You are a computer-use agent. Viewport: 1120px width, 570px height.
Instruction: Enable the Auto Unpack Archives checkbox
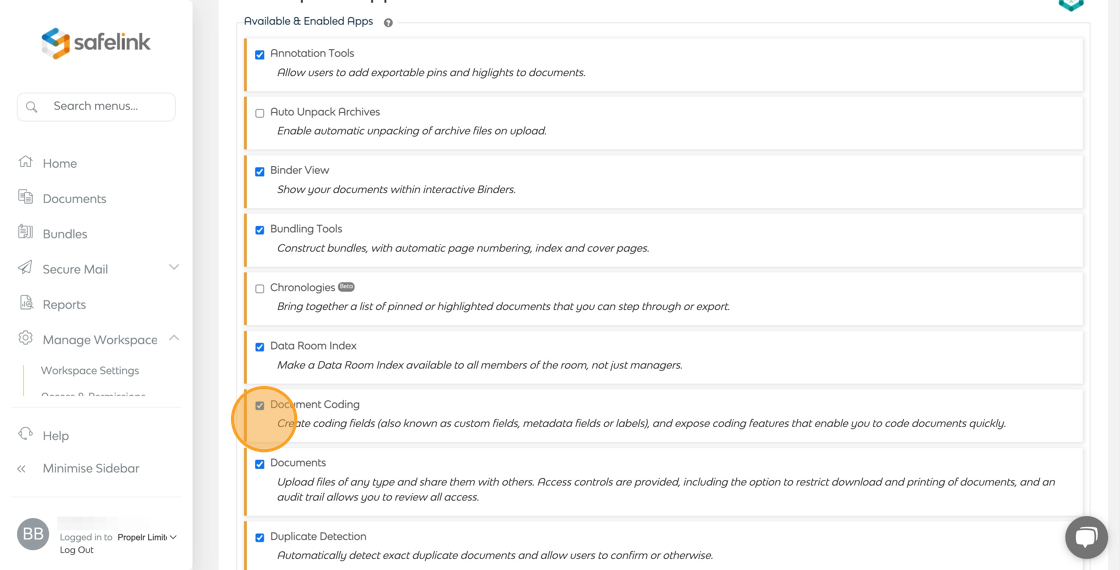[260, 113]
